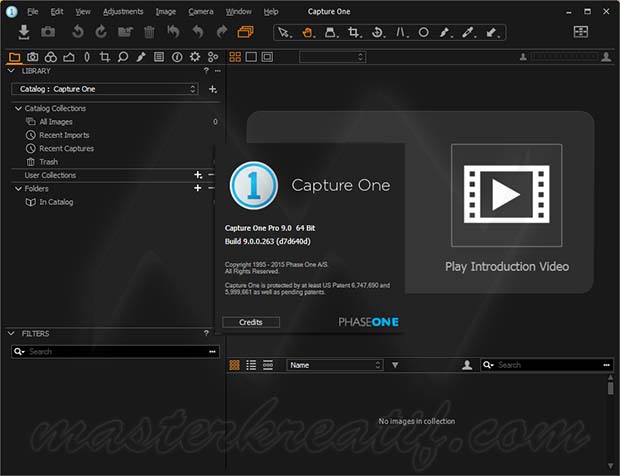Screen dimensions: 620x476
Task: Open the Lens tool tab
Action: (87, 57)
